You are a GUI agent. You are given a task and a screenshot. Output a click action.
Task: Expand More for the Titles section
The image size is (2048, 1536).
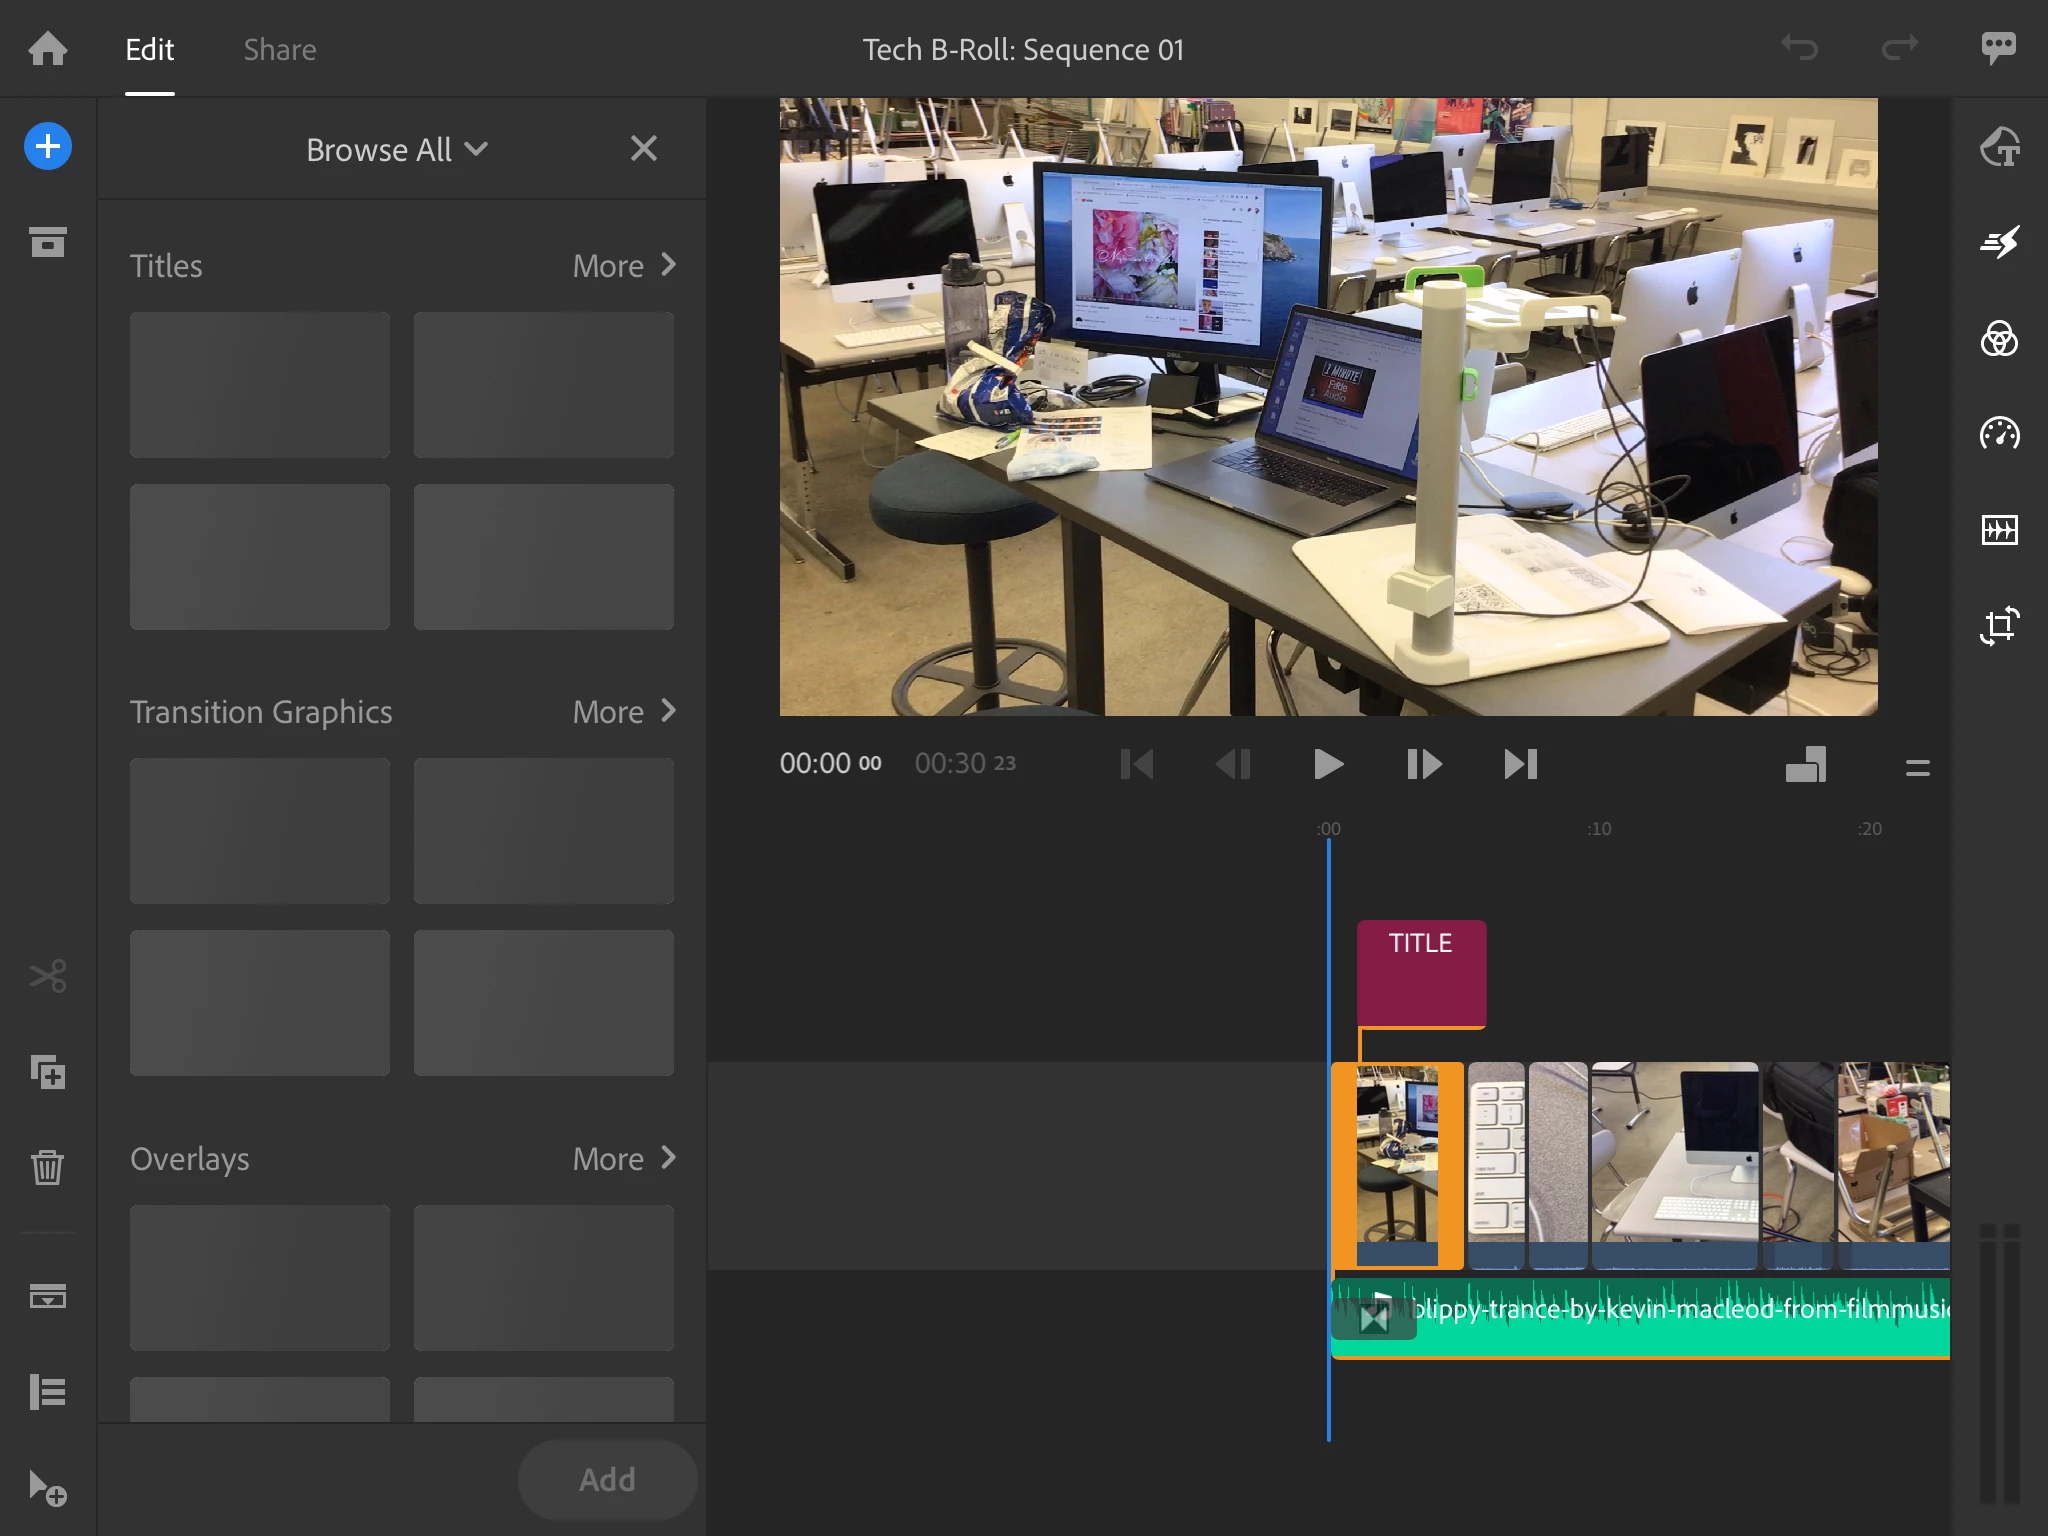click(624, 266)
